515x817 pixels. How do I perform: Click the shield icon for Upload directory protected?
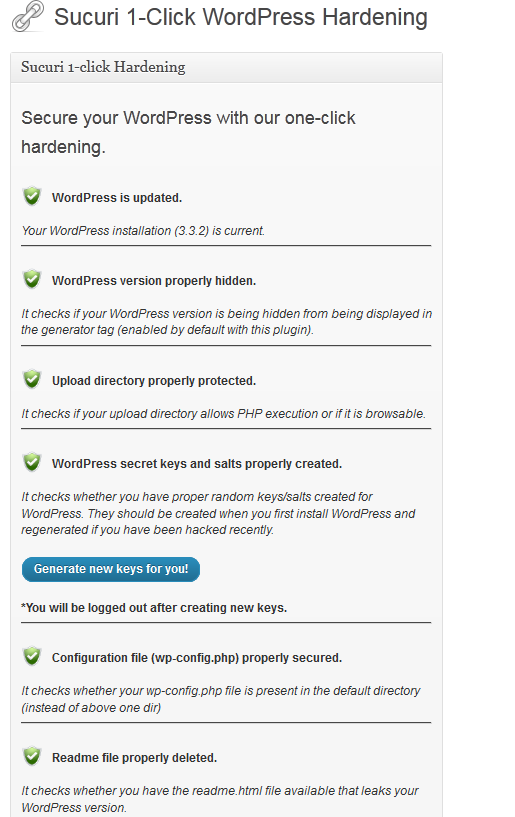tap(32, 379)
